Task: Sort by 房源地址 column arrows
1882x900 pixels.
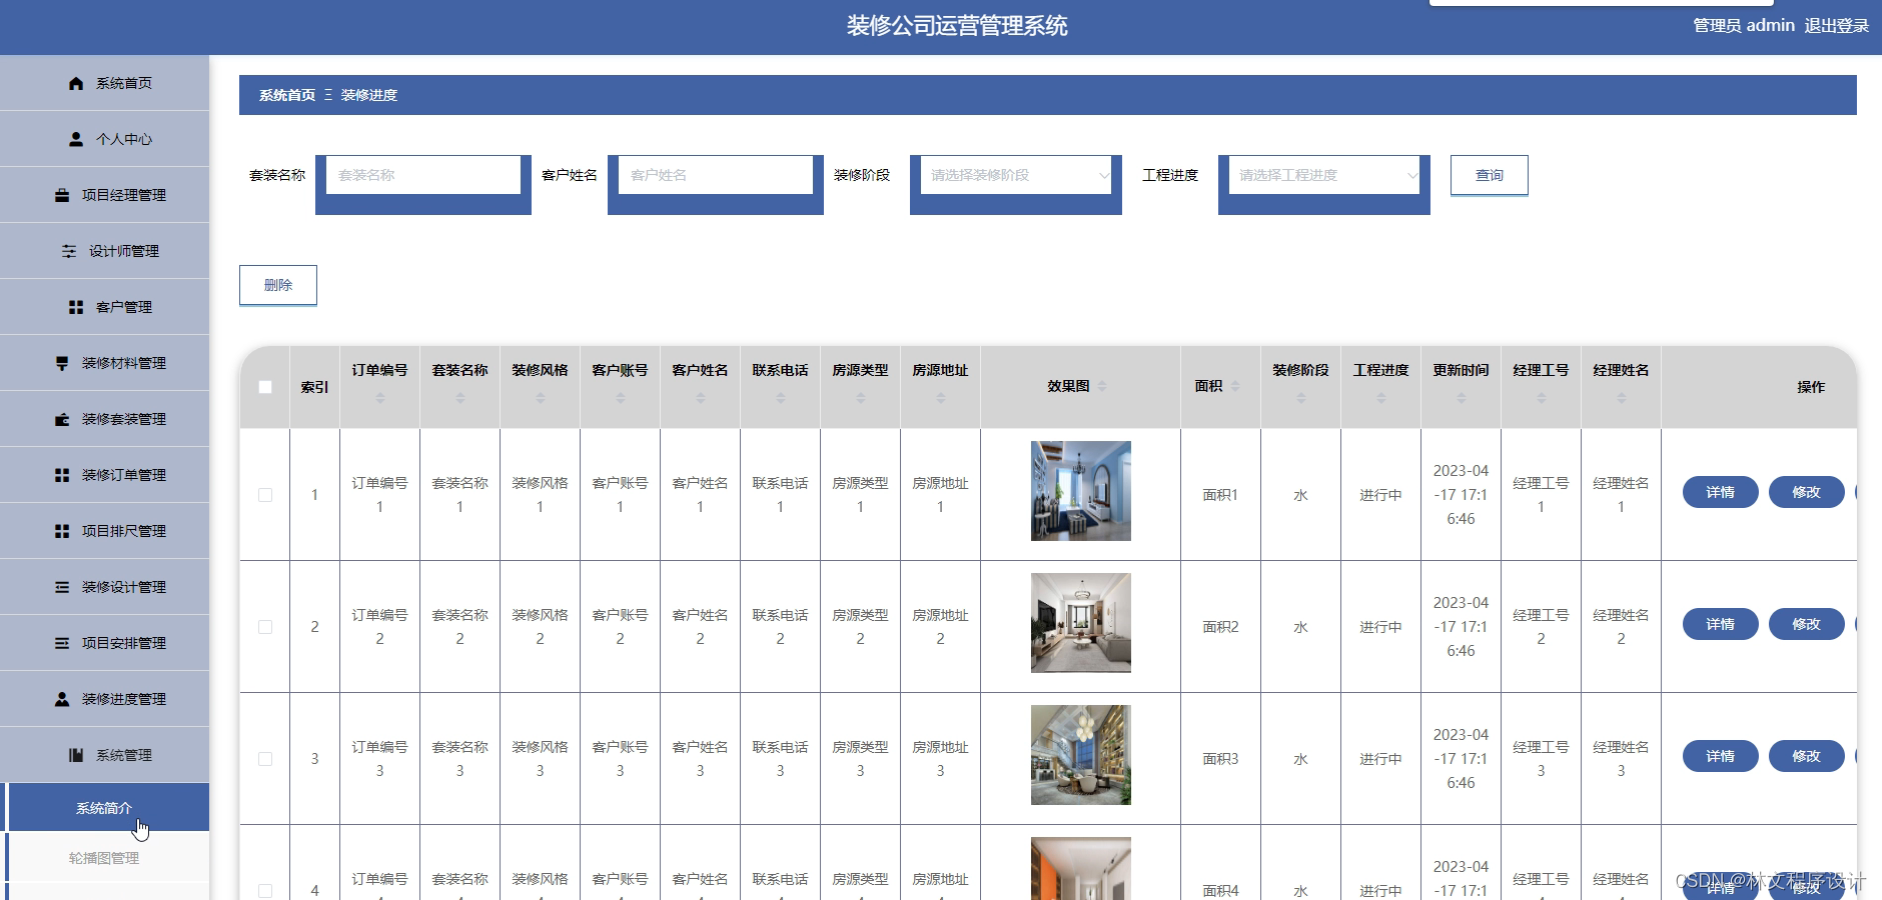Action: point(940,398)
